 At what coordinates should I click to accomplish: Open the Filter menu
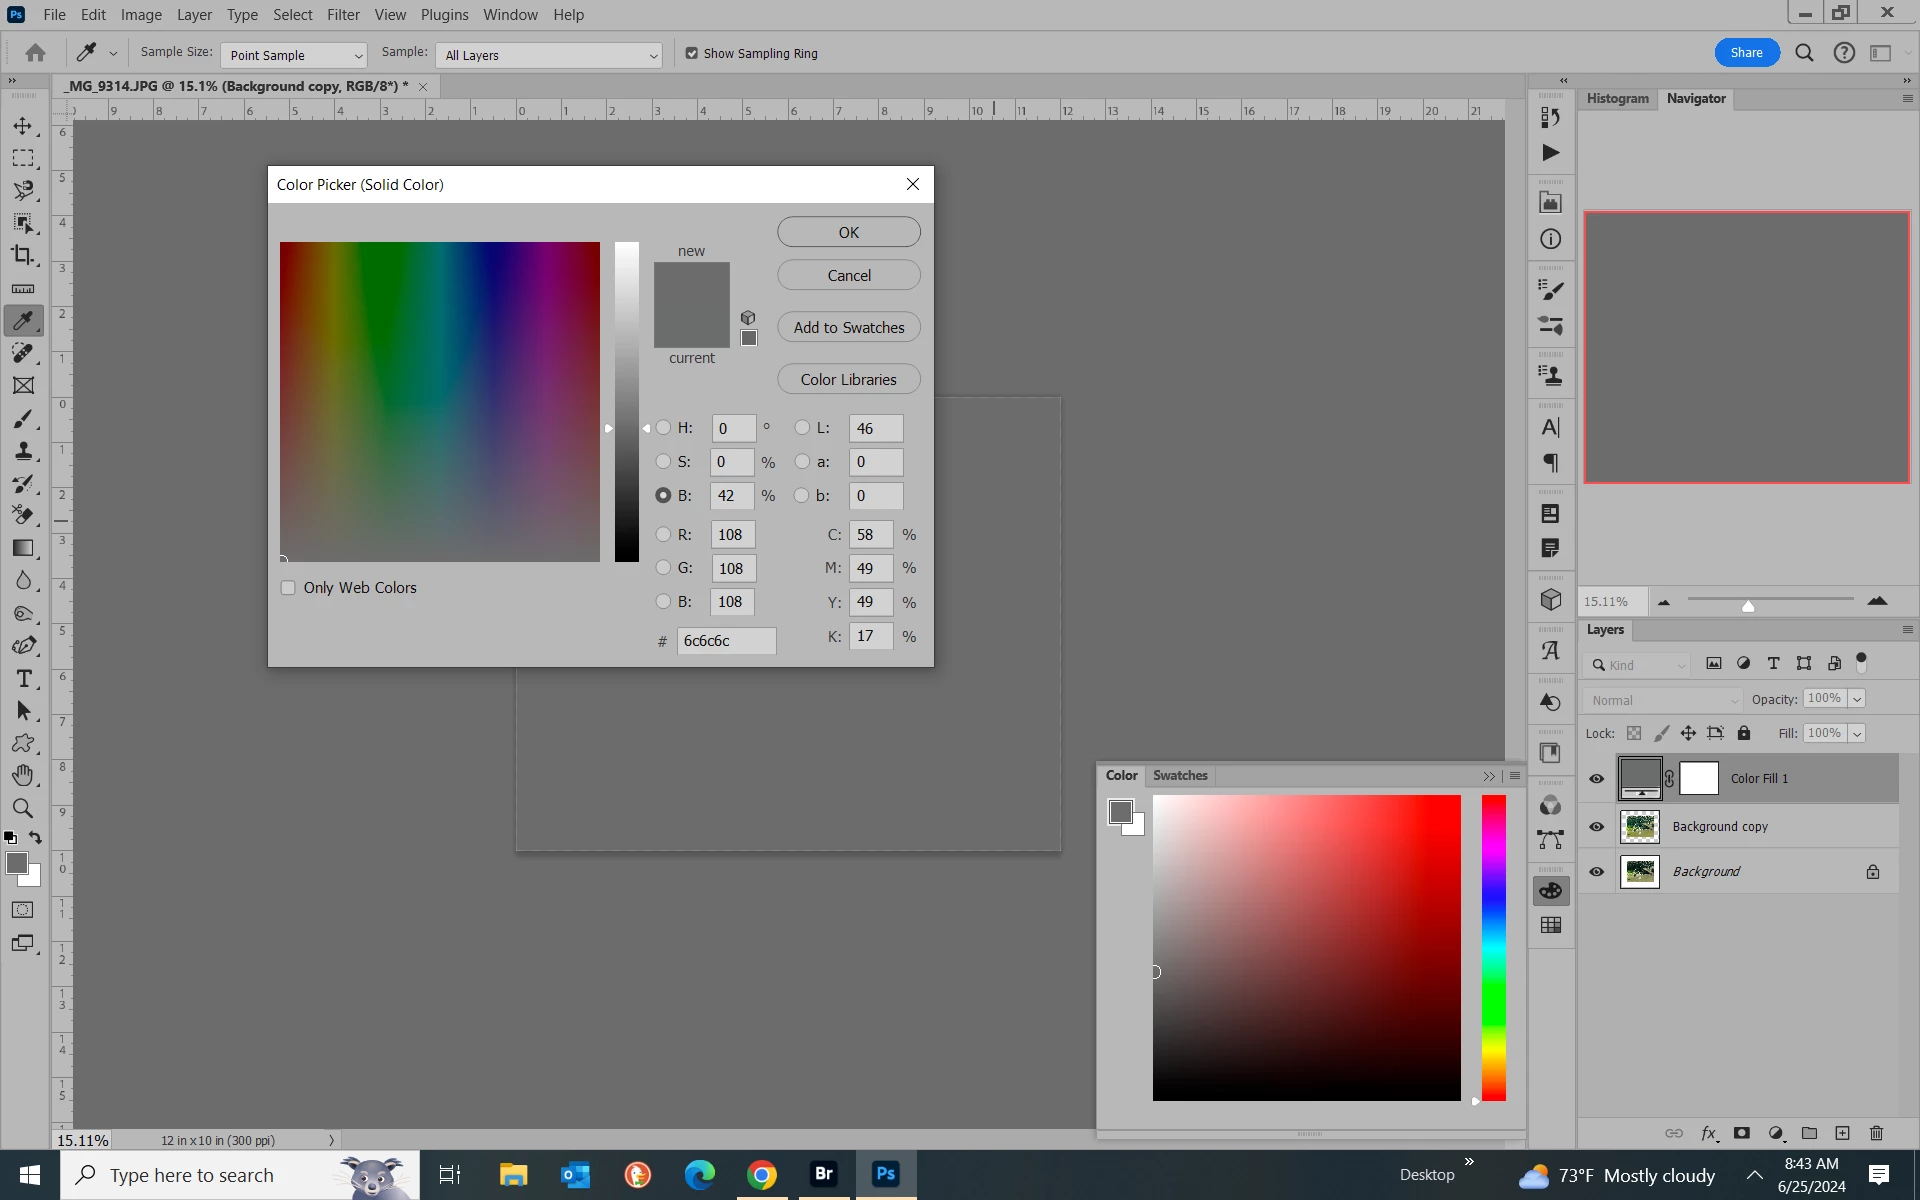click(x=343, y=15)
